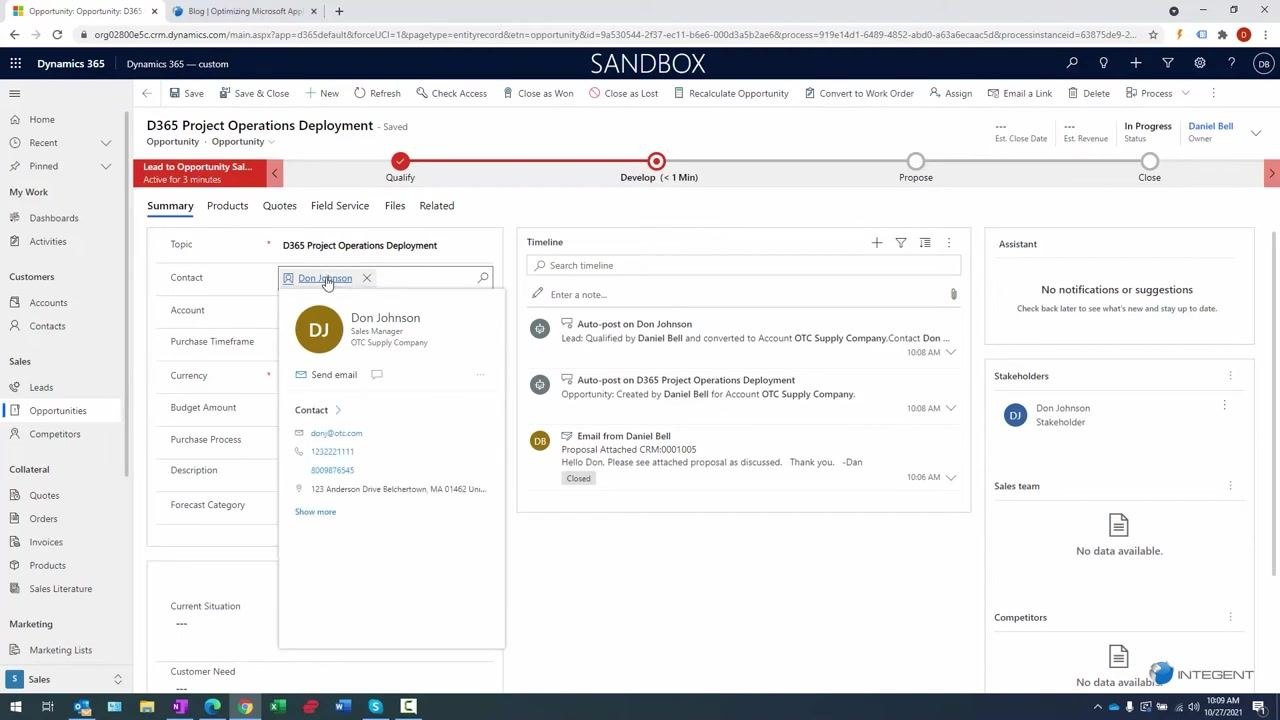Attach a file using the paperclip icon
This screenshot has width=1280, height=720.
pyautogui.click(x=953, y=294)
